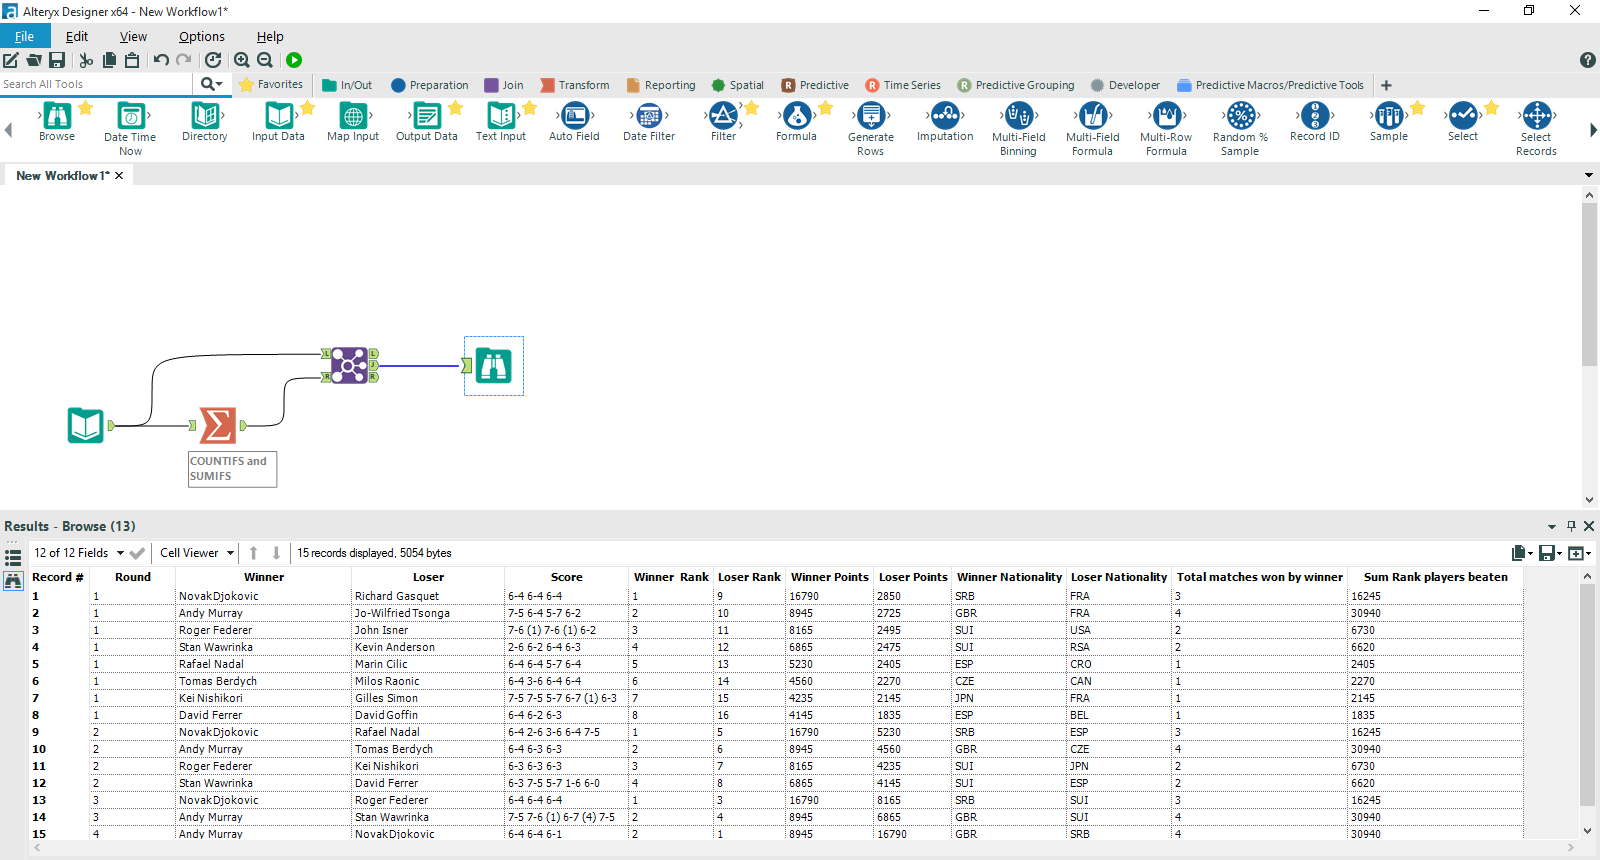This screenshot has height=860, width=1600.
Task: Click the Winner column header
Action: pyautogui.click(x=263, y=577)
